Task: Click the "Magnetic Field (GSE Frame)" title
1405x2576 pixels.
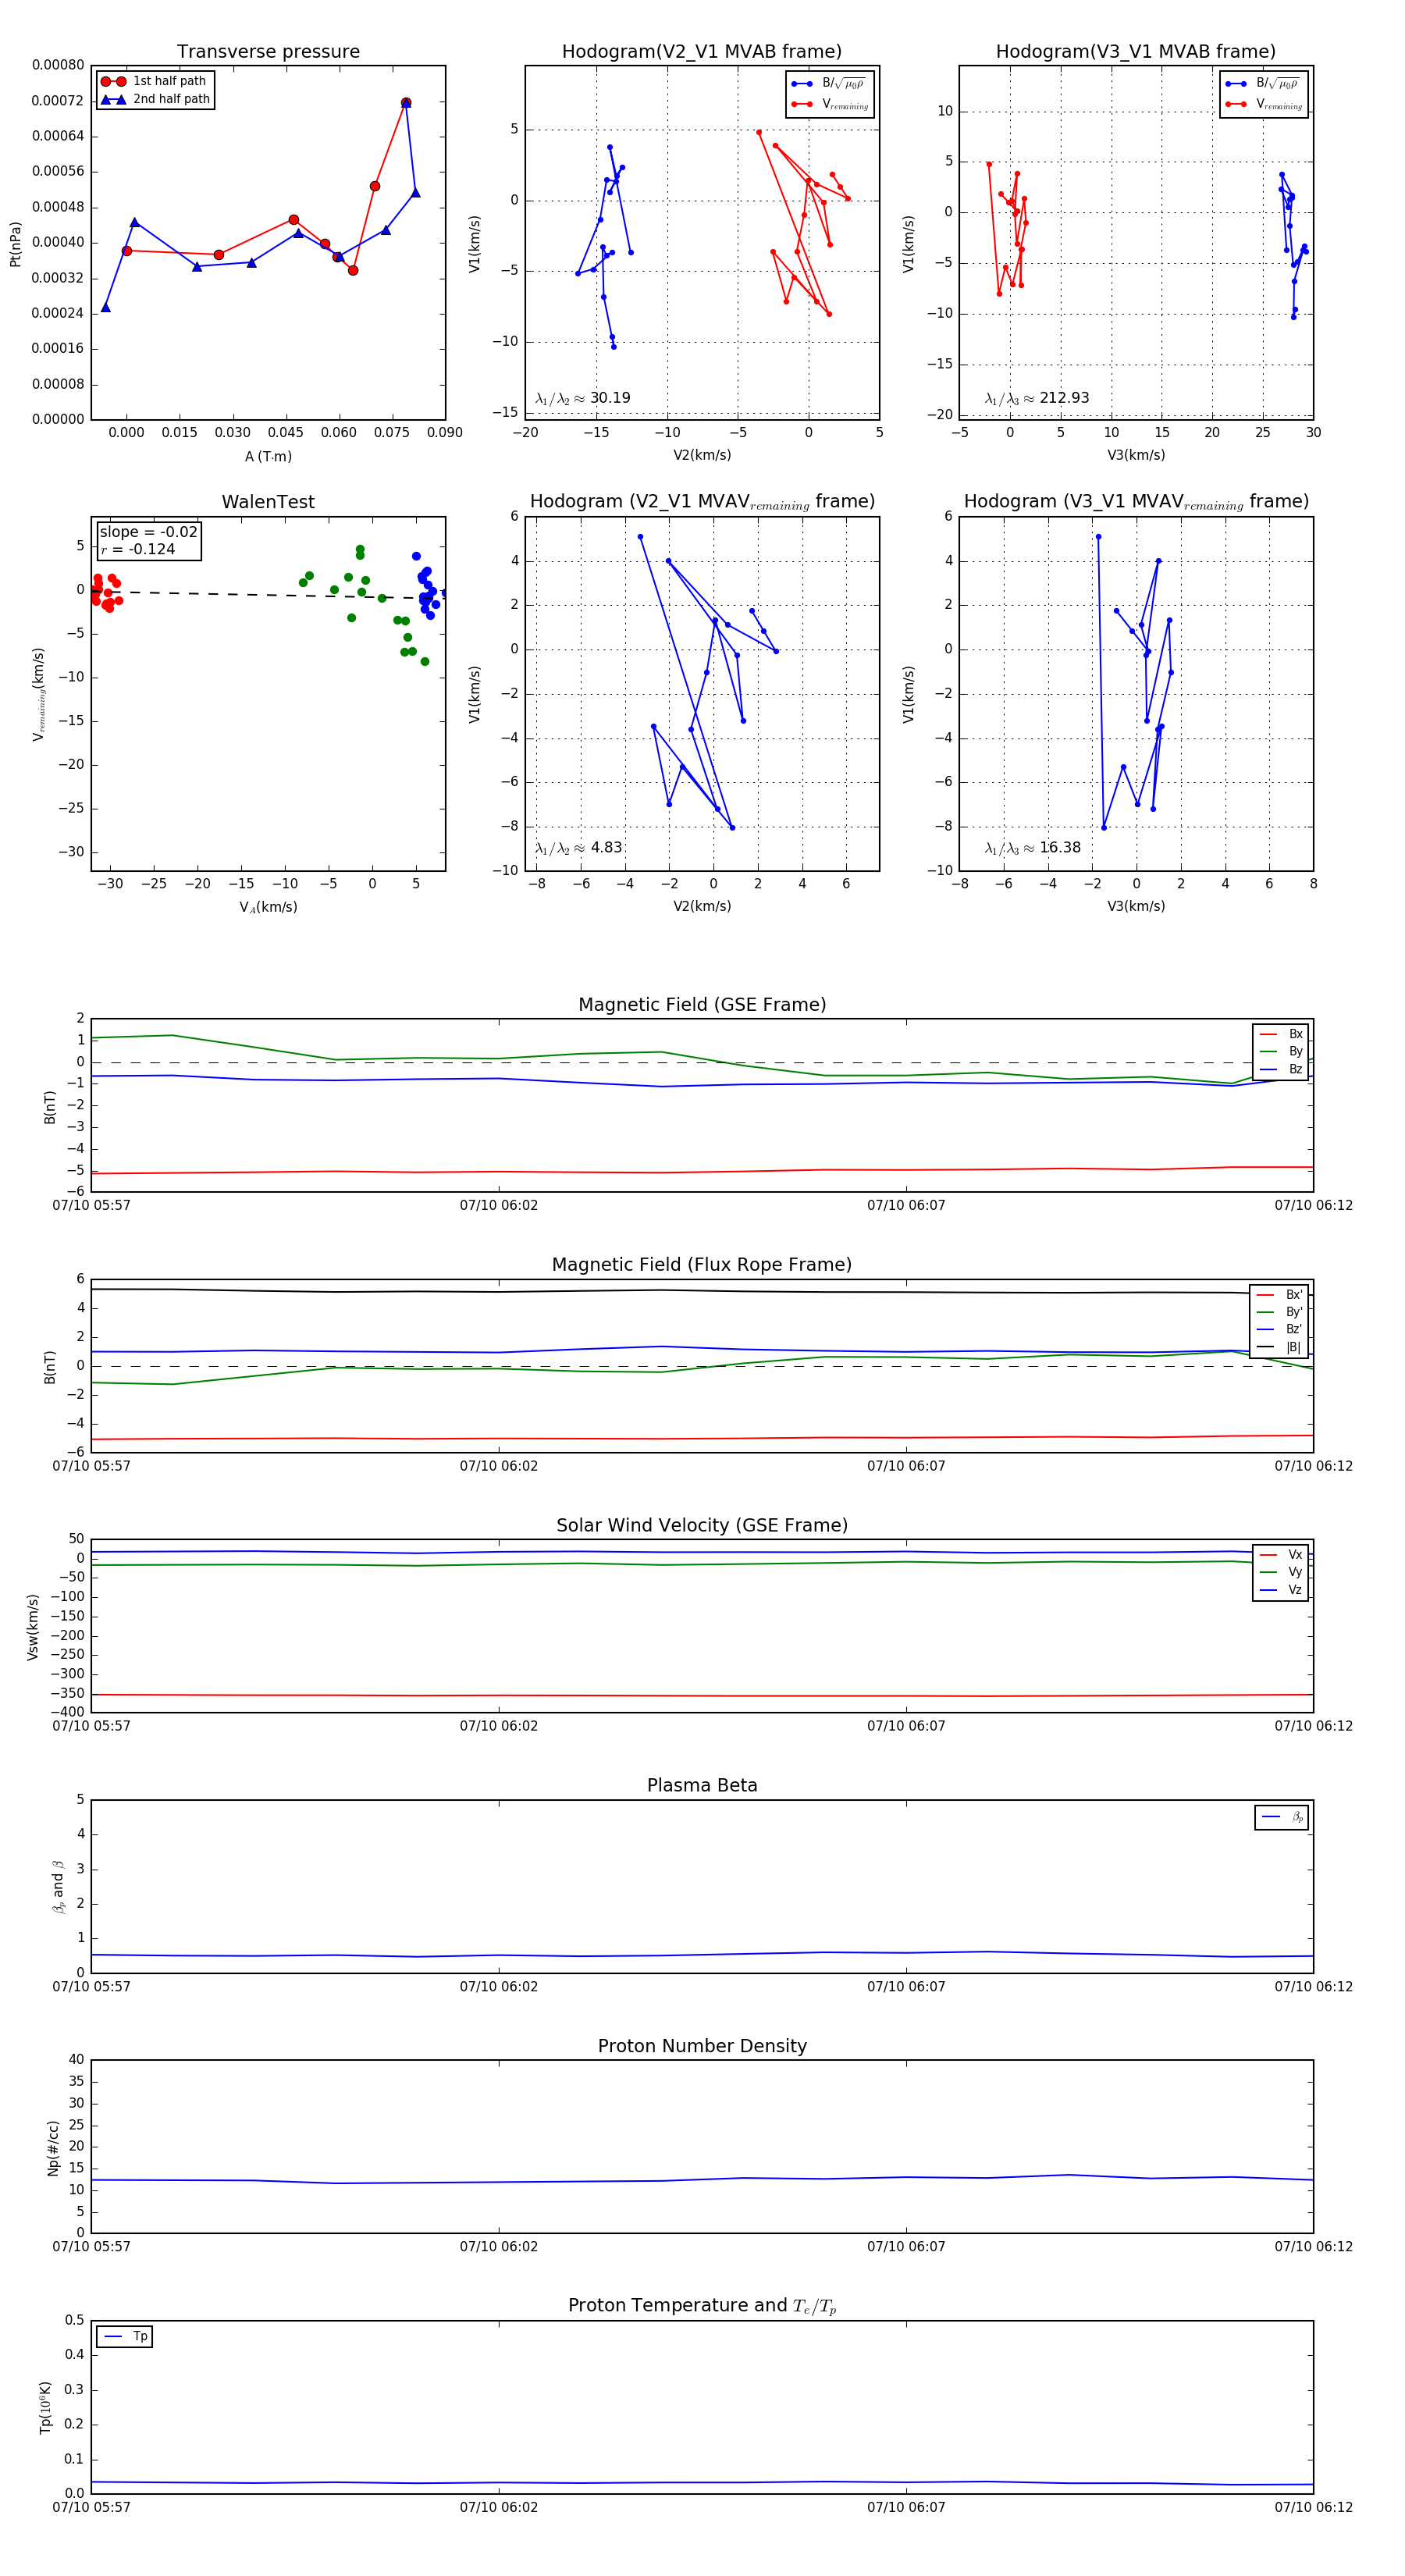Action: (702, 1005)
